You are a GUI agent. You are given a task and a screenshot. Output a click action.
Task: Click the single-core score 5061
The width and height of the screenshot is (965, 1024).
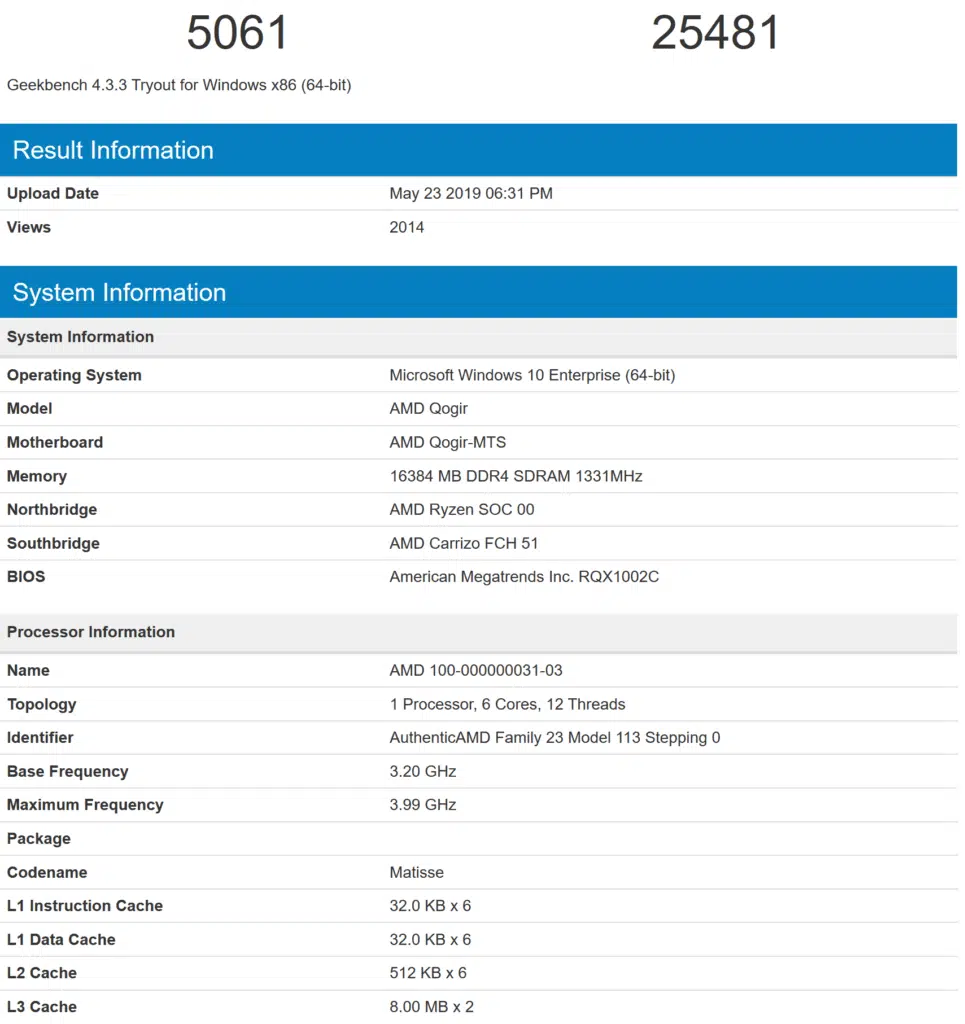pyautogui.click(x=237, y=33)
